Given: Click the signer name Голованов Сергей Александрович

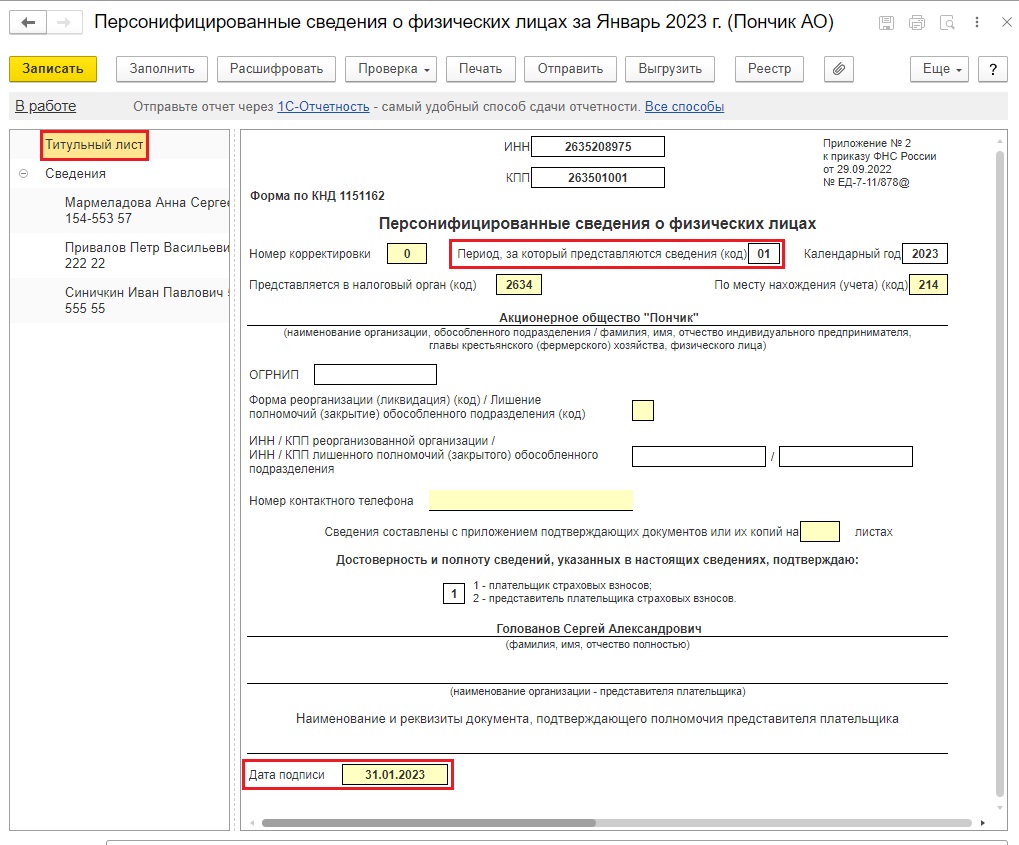Looking at the screenshot, I should point(599,629).
